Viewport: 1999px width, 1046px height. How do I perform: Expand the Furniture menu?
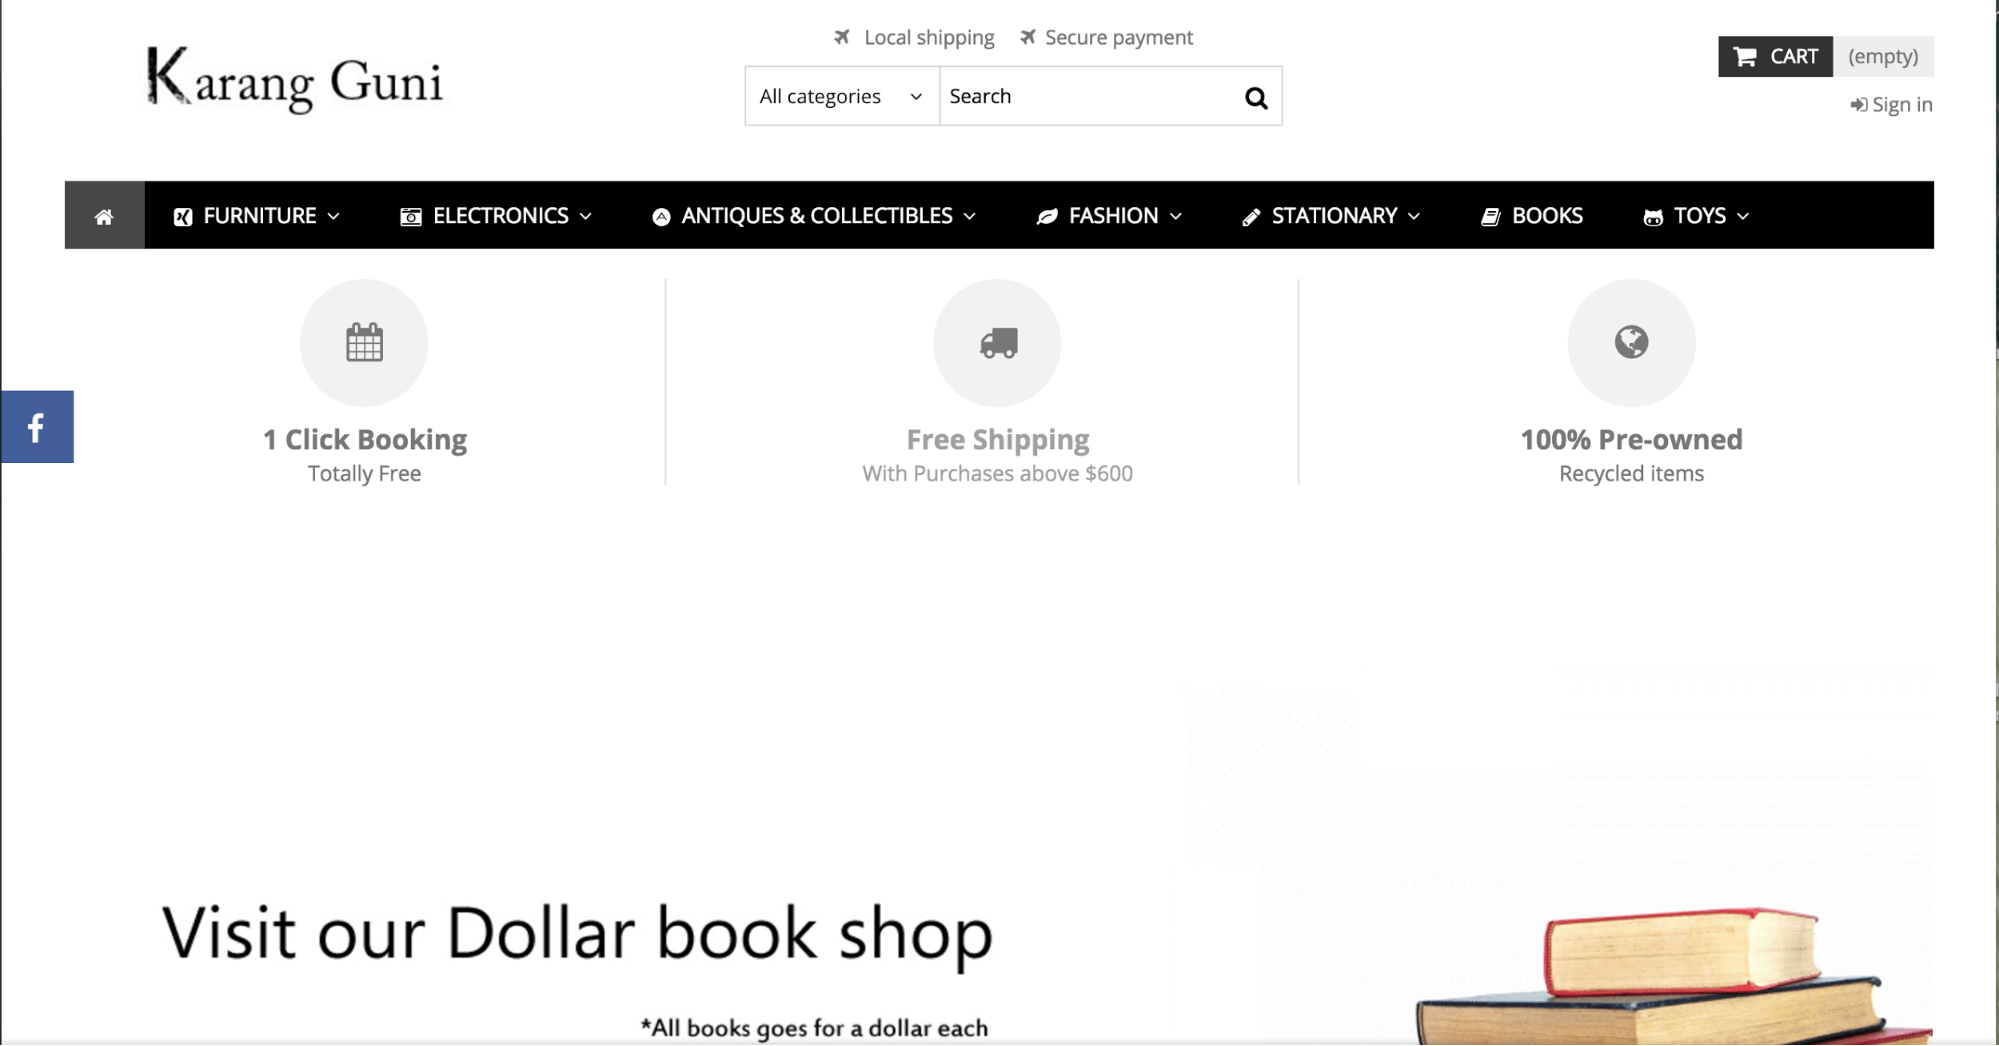click(257, 216)
